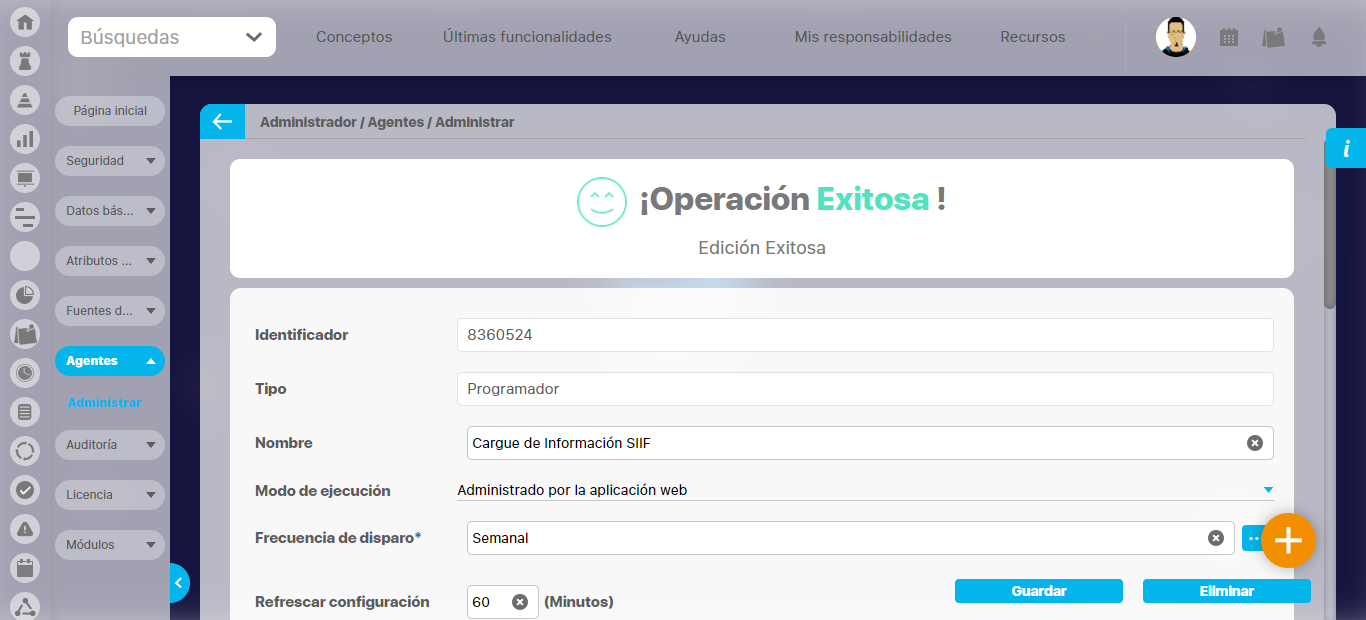Click the pinned notes icon in top bar
This screenshot has width=1366, height=620.
pyautogui.click(x=1273, y=38)
